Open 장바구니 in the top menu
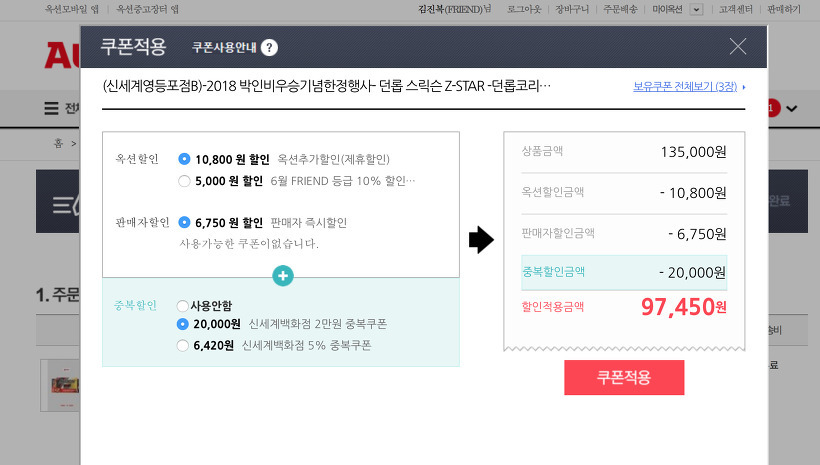Screen dimensions: 820x465 coord(573,9)
